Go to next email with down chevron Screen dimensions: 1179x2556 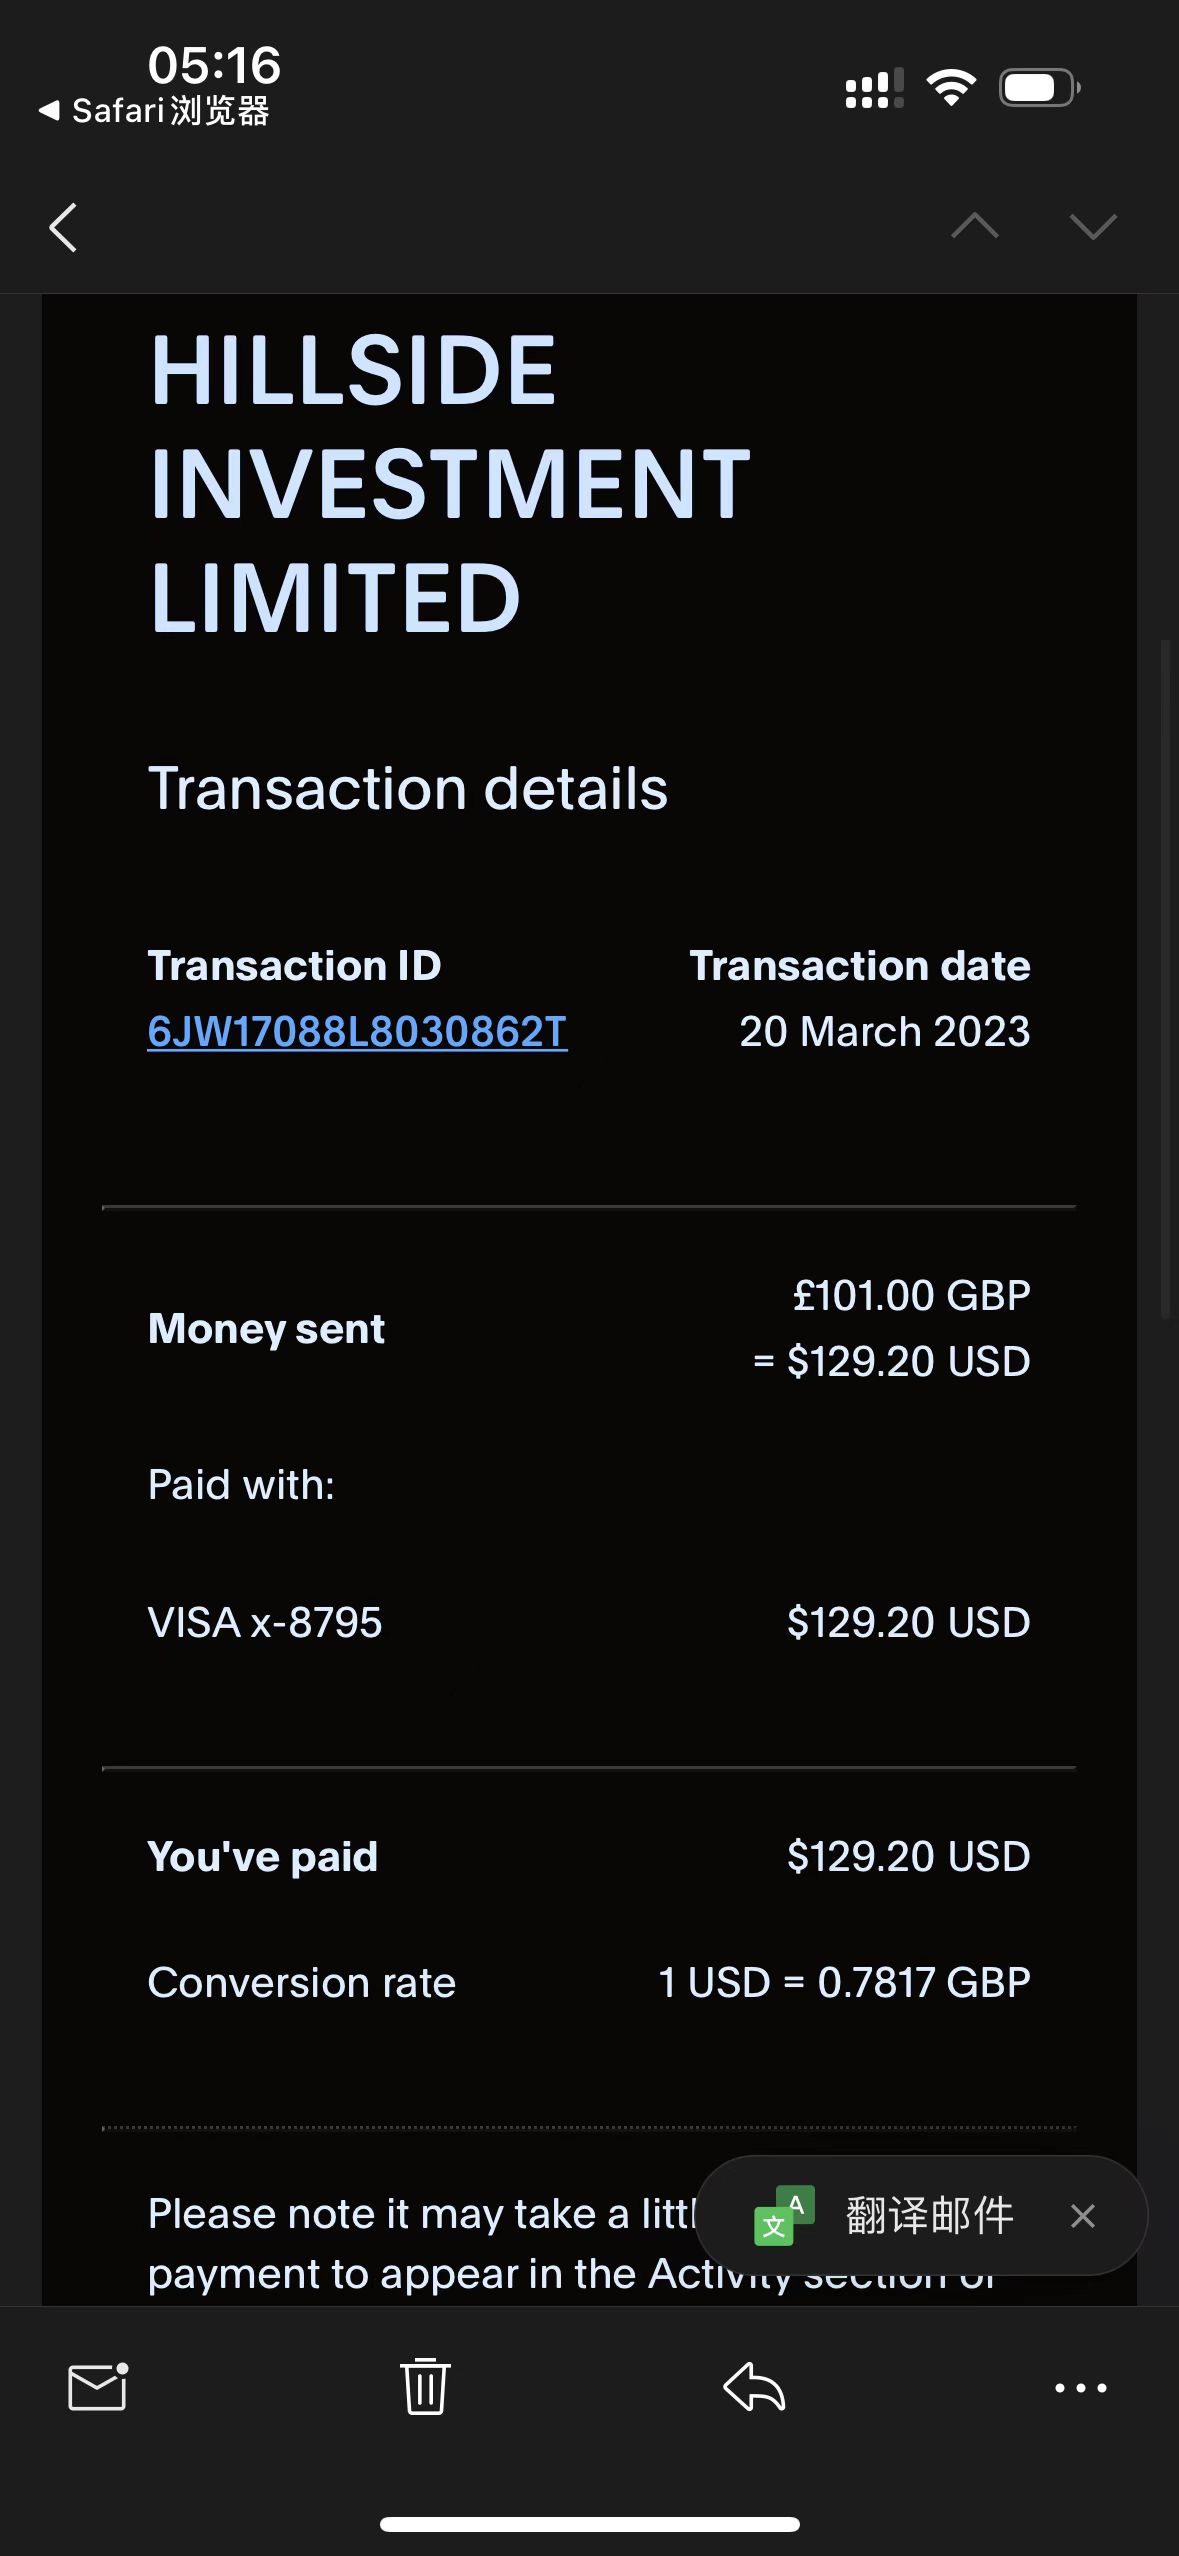click(x=1092, y=227)
